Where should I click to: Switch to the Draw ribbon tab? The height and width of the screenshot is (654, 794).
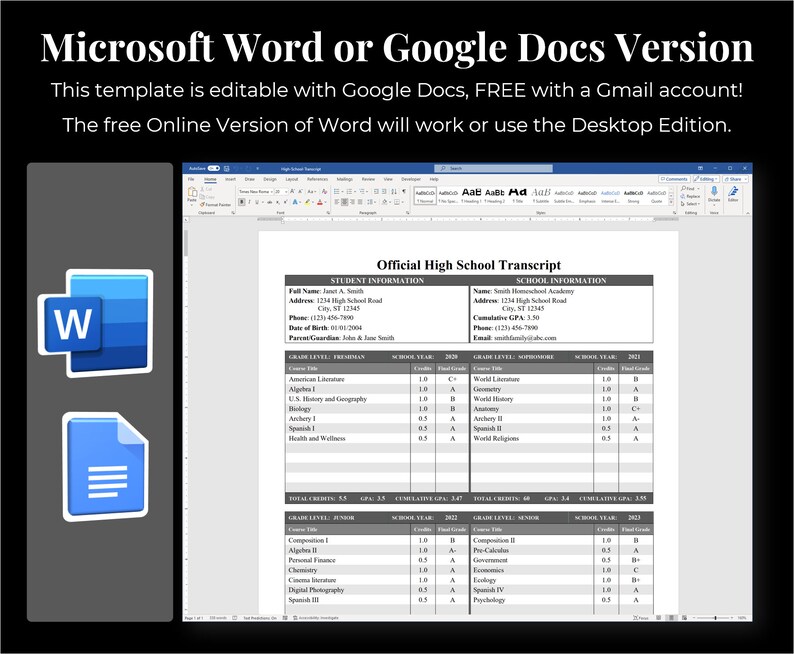click(250, 179)
